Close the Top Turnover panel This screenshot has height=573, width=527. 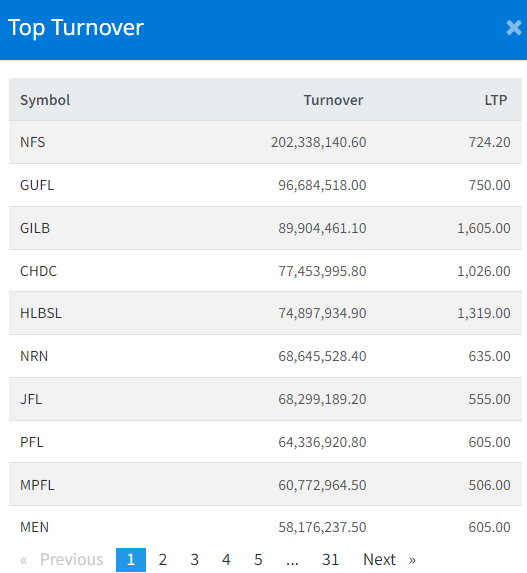click(x=513, y=27)
